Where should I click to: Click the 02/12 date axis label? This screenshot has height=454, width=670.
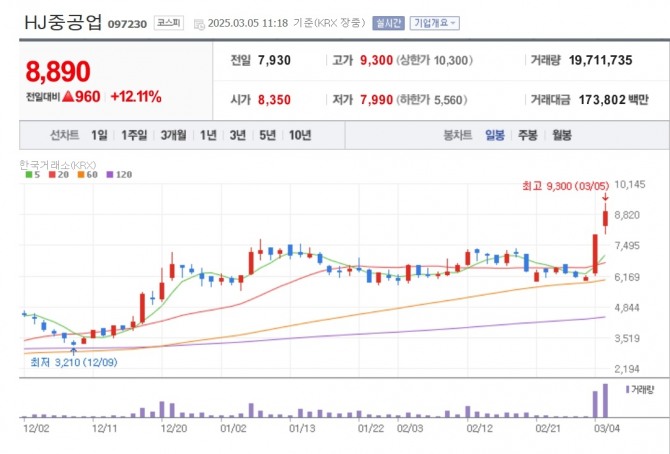479,428
